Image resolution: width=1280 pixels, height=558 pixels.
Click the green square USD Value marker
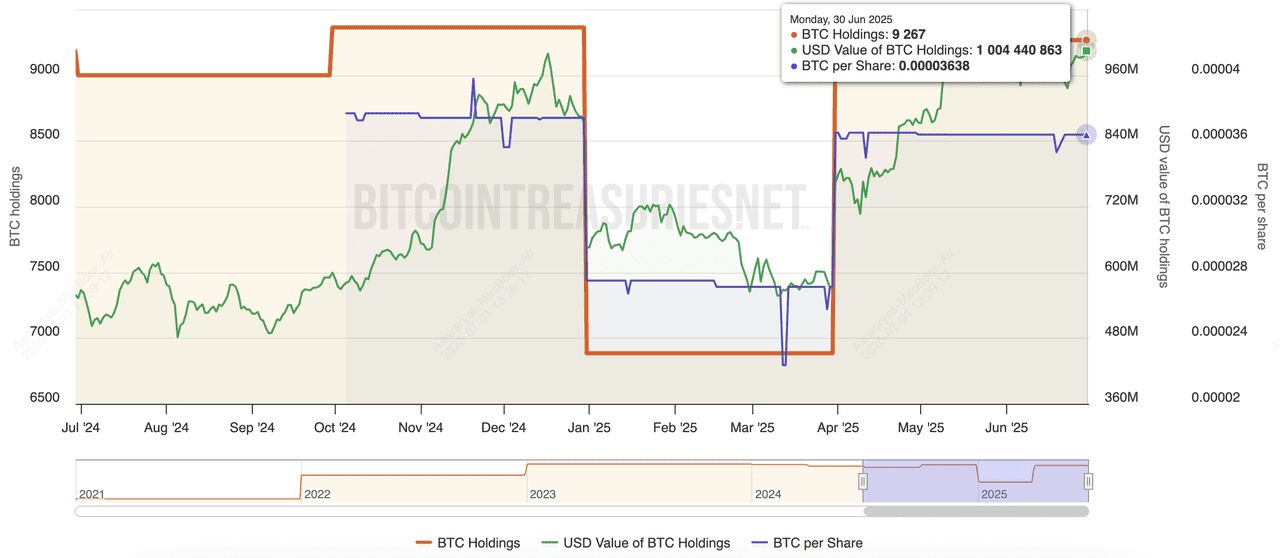pos(1087,50)
